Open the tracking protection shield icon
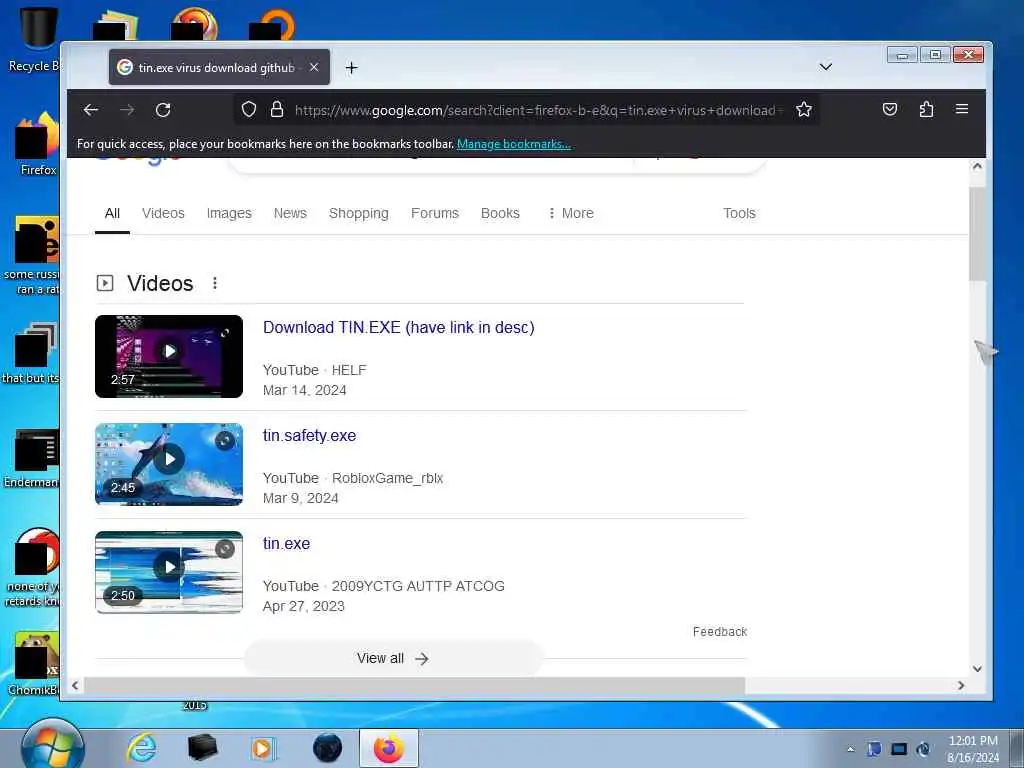The height and width of the screenshot is (768, 1024). [249, 109]
